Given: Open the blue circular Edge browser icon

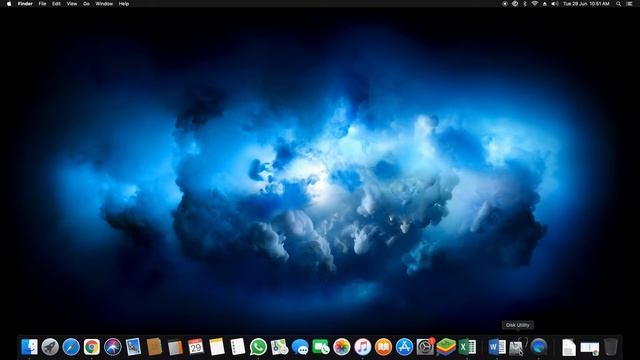Looking at the screenshot, I should coord(538,347).
